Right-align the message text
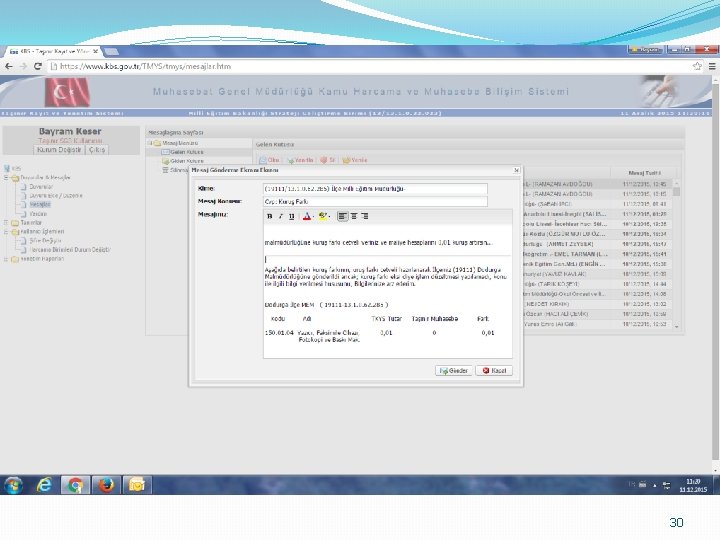The width and height of the screenshot is (720, 540). pyautogui.click(x=365, y=216)
